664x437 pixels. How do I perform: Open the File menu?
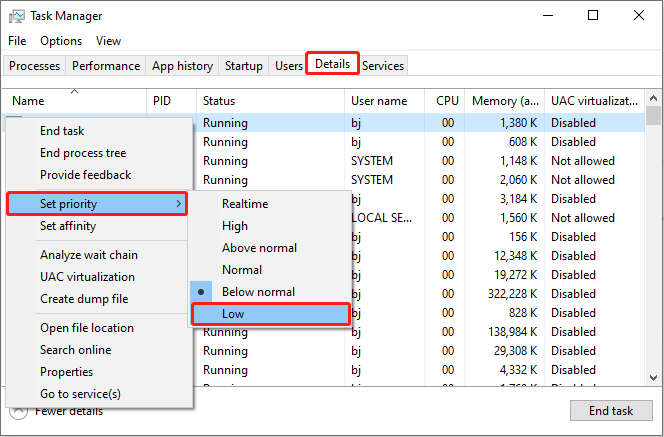(x=17, y=41)
